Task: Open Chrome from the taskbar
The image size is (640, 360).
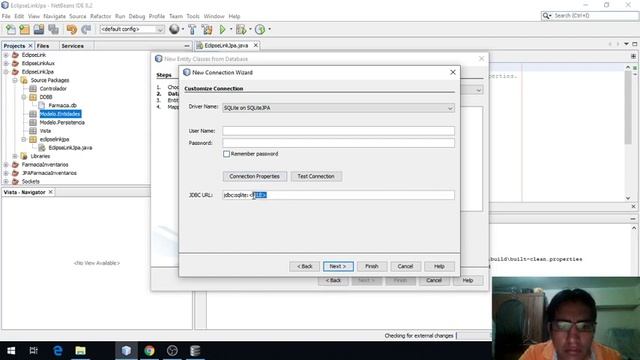Action: pos(149,351)
